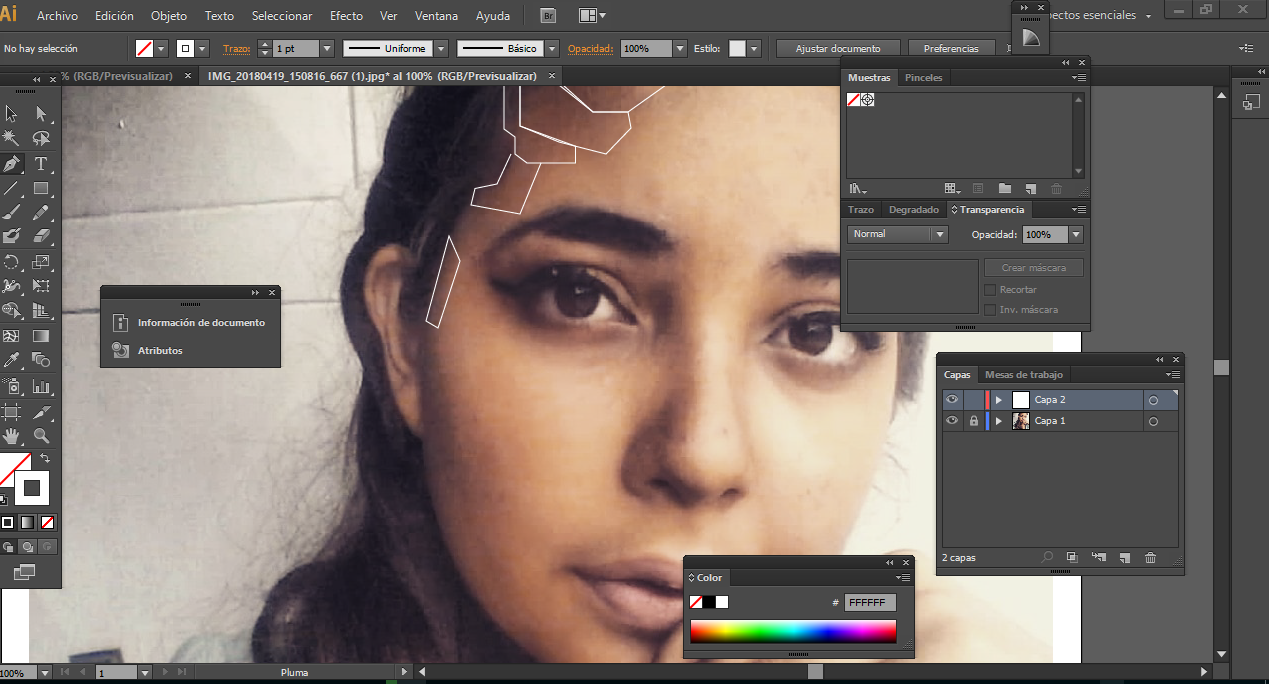Toggle the Recortar checkbox
This screenshot has width=1269, height=684.
point(990,290)
